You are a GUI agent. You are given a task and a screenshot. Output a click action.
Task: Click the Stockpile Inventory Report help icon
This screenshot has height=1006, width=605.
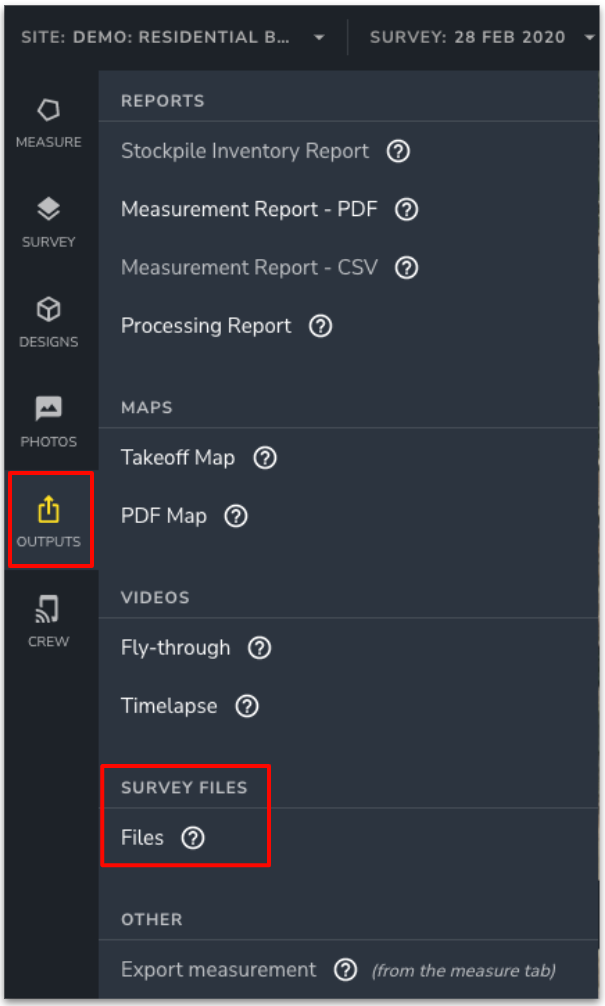coord(397,150)
